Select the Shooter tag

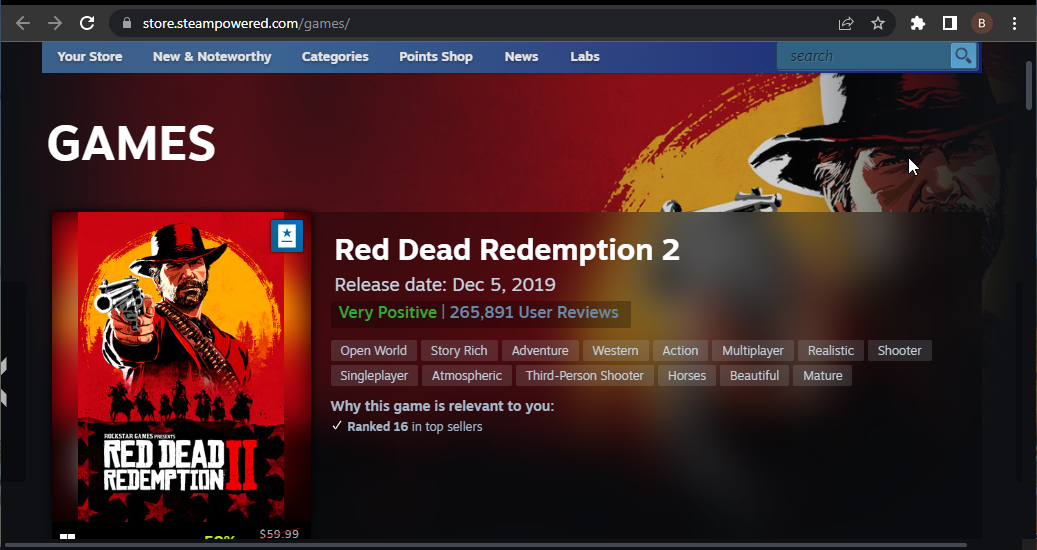pyautogui.click(x=899, y=350)
